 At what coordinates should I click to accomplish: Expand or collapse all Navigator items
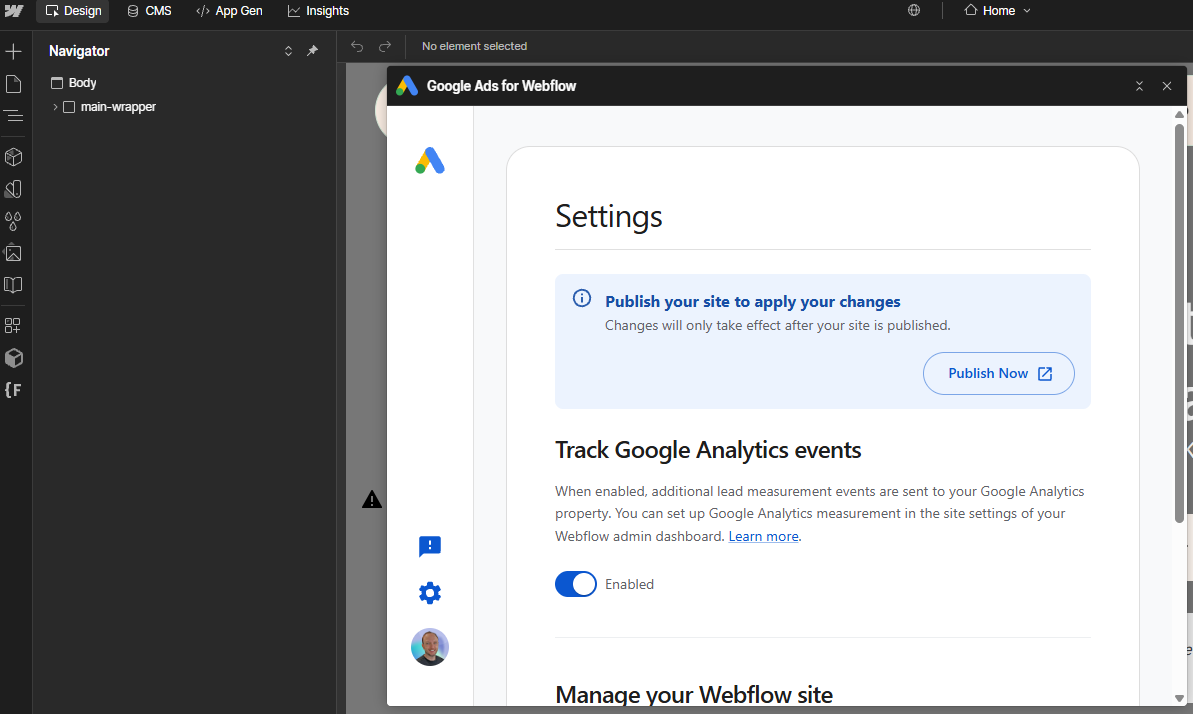coord(288,51)
